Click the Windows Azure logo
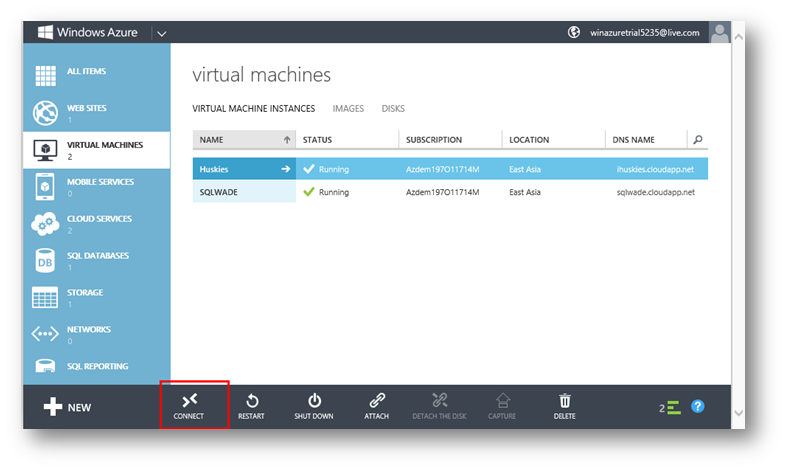The image size is (787, 471). (x=87, y=32)
